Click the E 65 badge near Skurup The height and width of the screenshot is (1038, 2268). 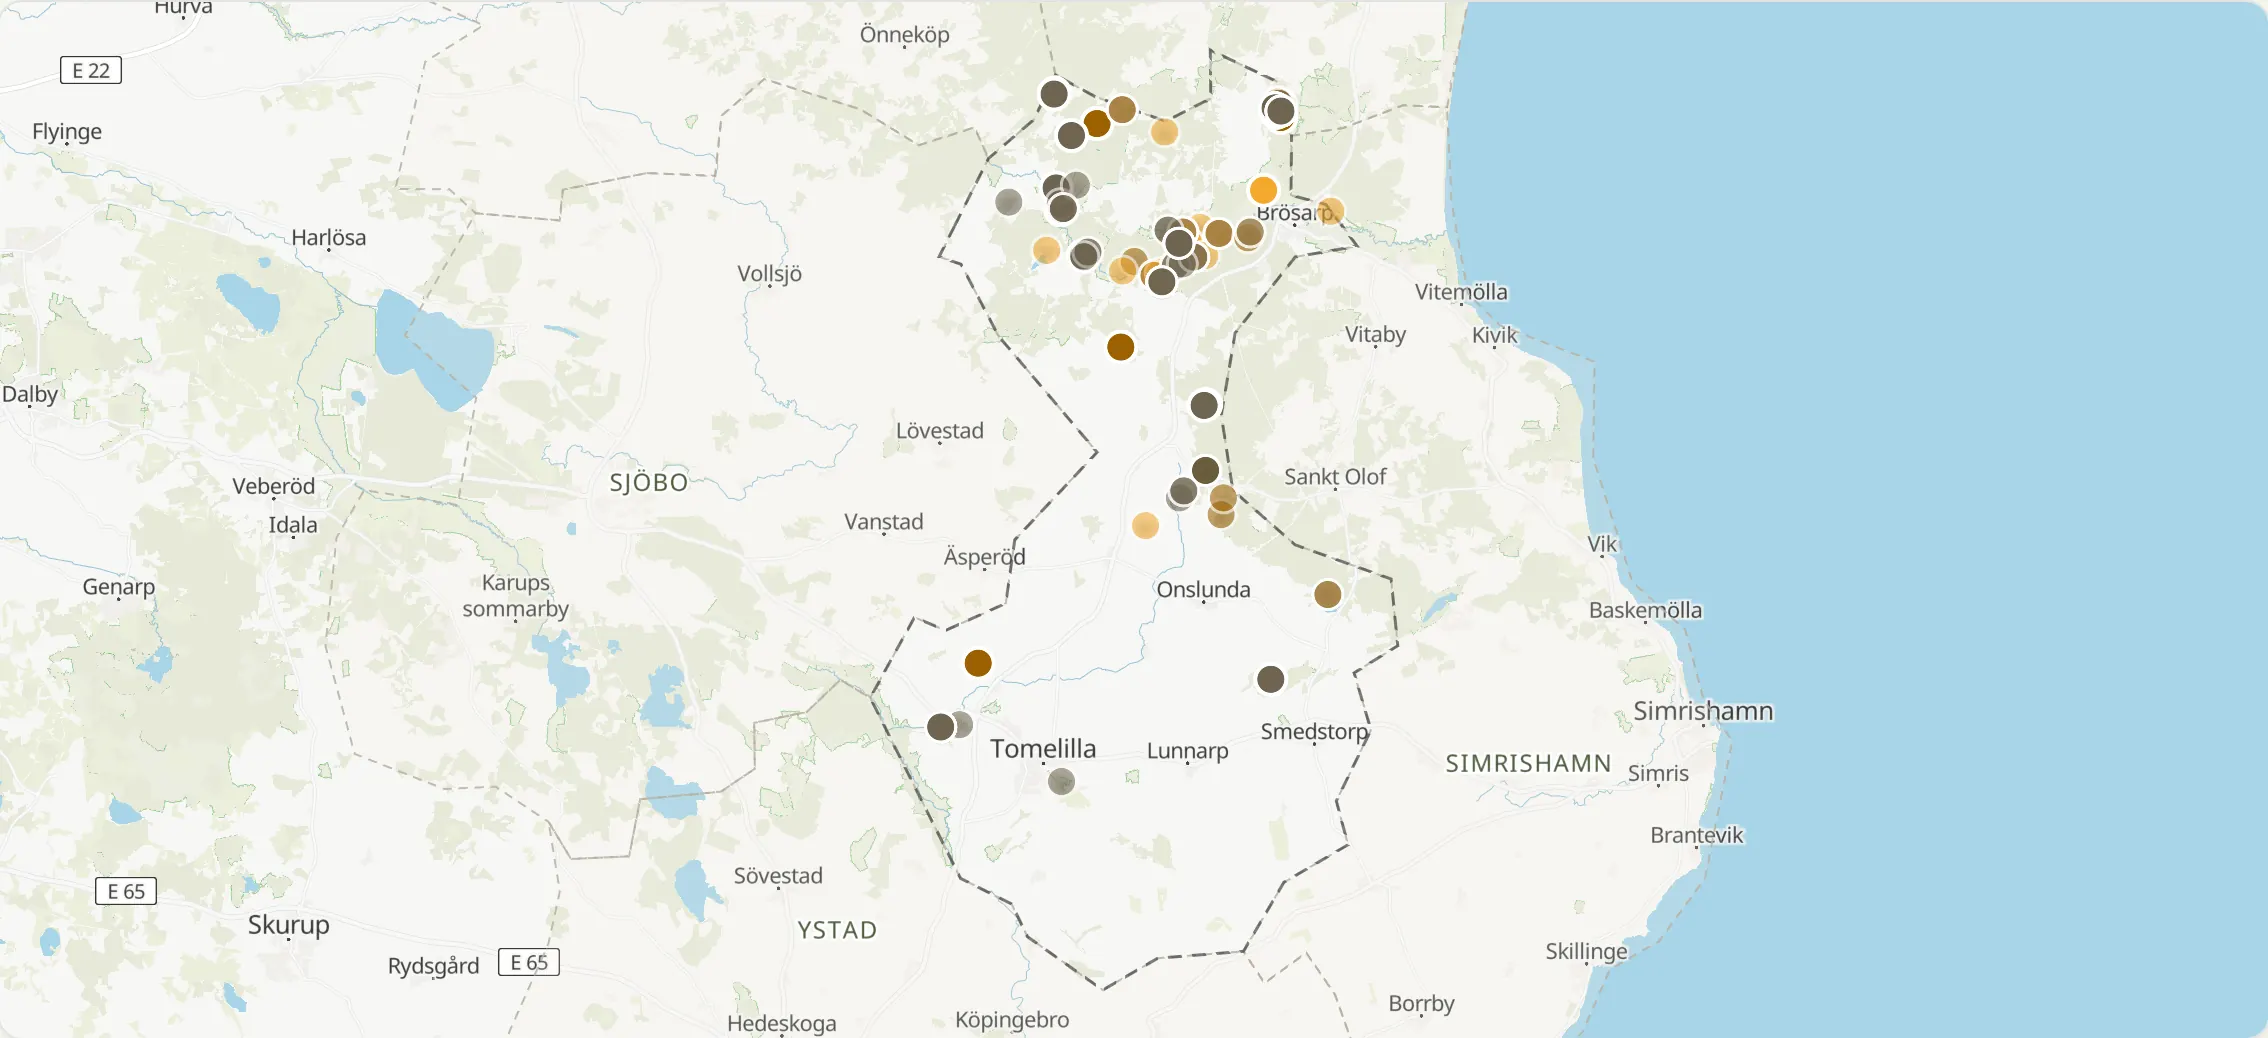(x=126, y=891)
